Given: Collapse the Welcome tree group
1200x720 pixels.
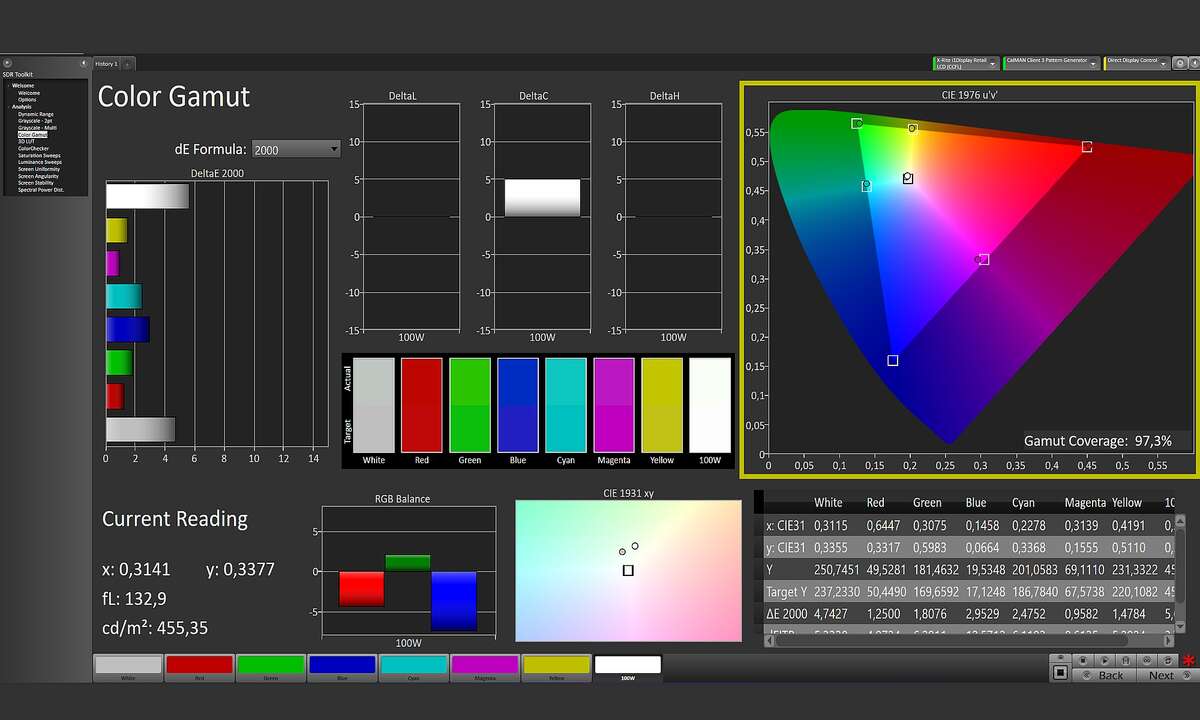Looking at the screenshot, I should pos(8,86).
